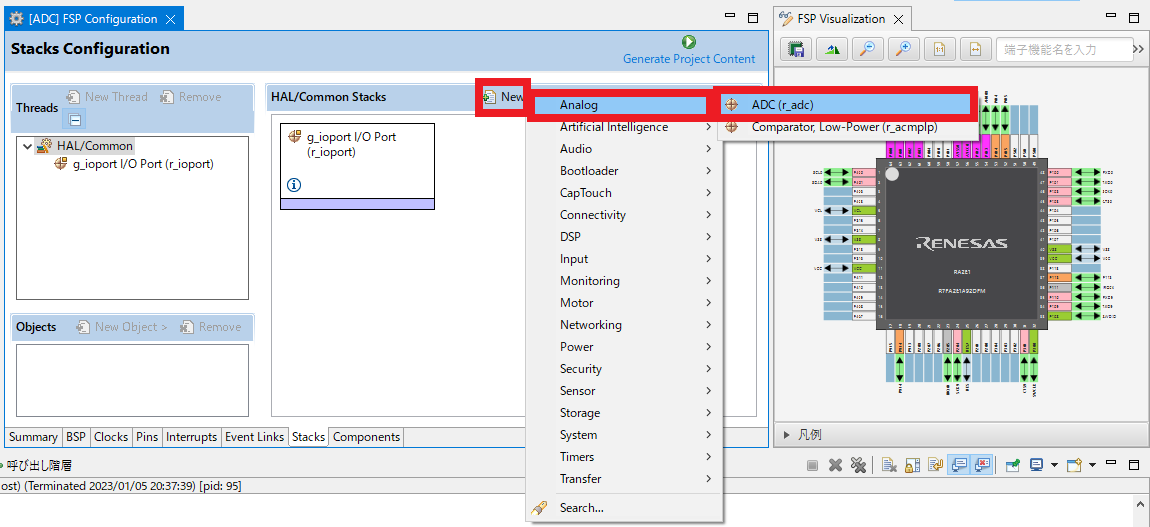Click the Pin Console icon
Image resolution: width=1150 pixels, height=527 pixels.
point(1013,465)
